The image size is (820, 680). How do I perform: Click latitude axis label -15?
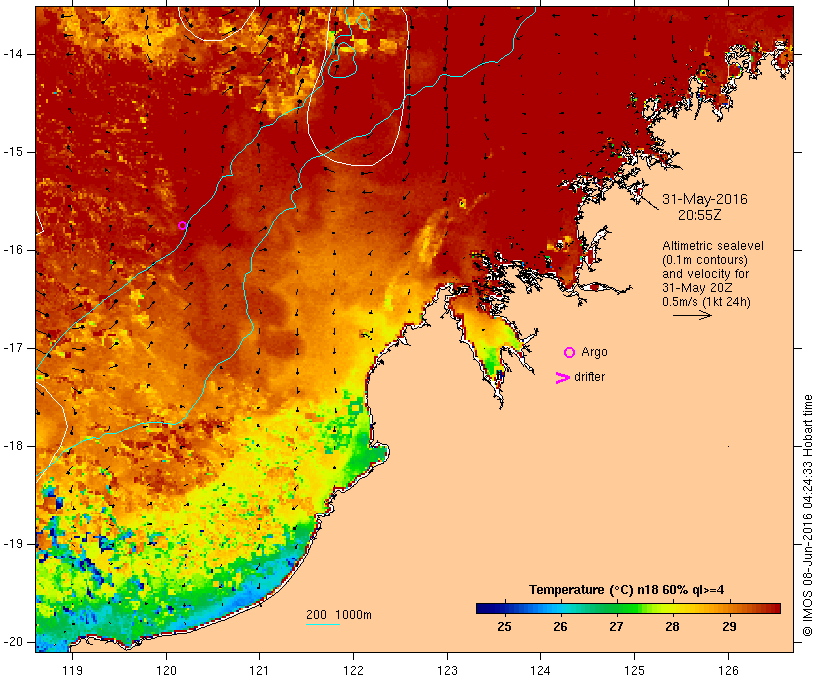coord(13,152)
